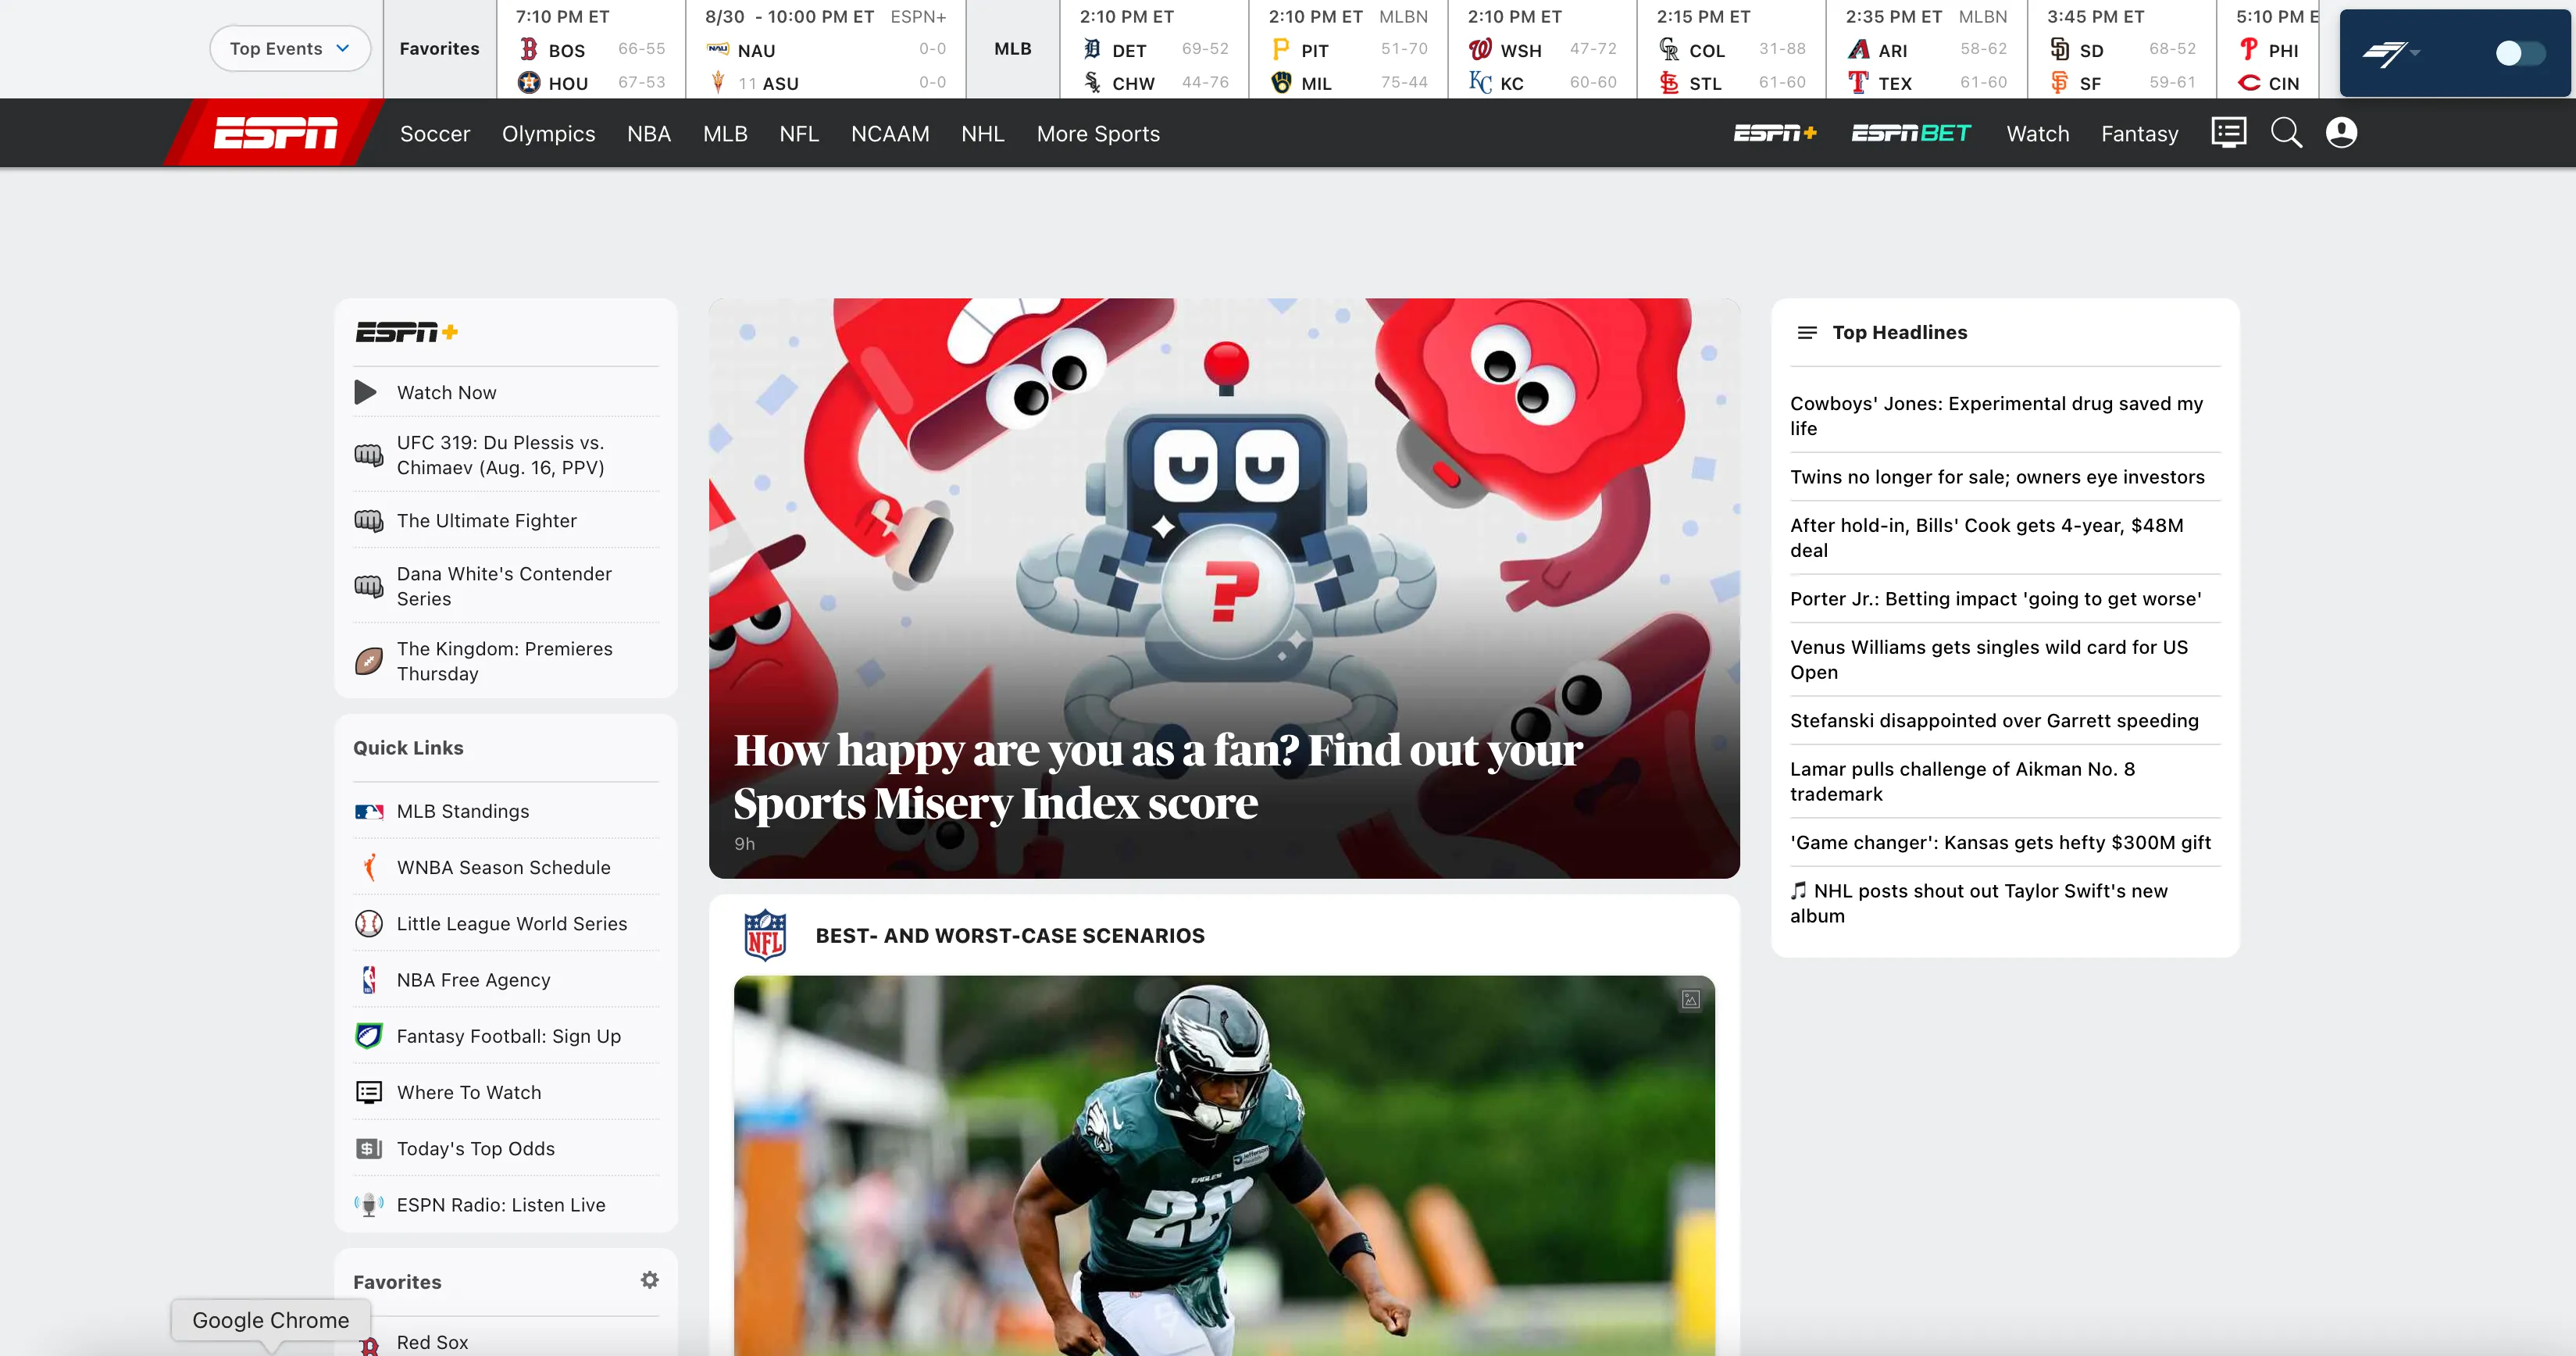Click the Eagles player photo thumbnail
Image resolution: width=2576 pixels, height=1356 pixels.
point(1224,1165)
